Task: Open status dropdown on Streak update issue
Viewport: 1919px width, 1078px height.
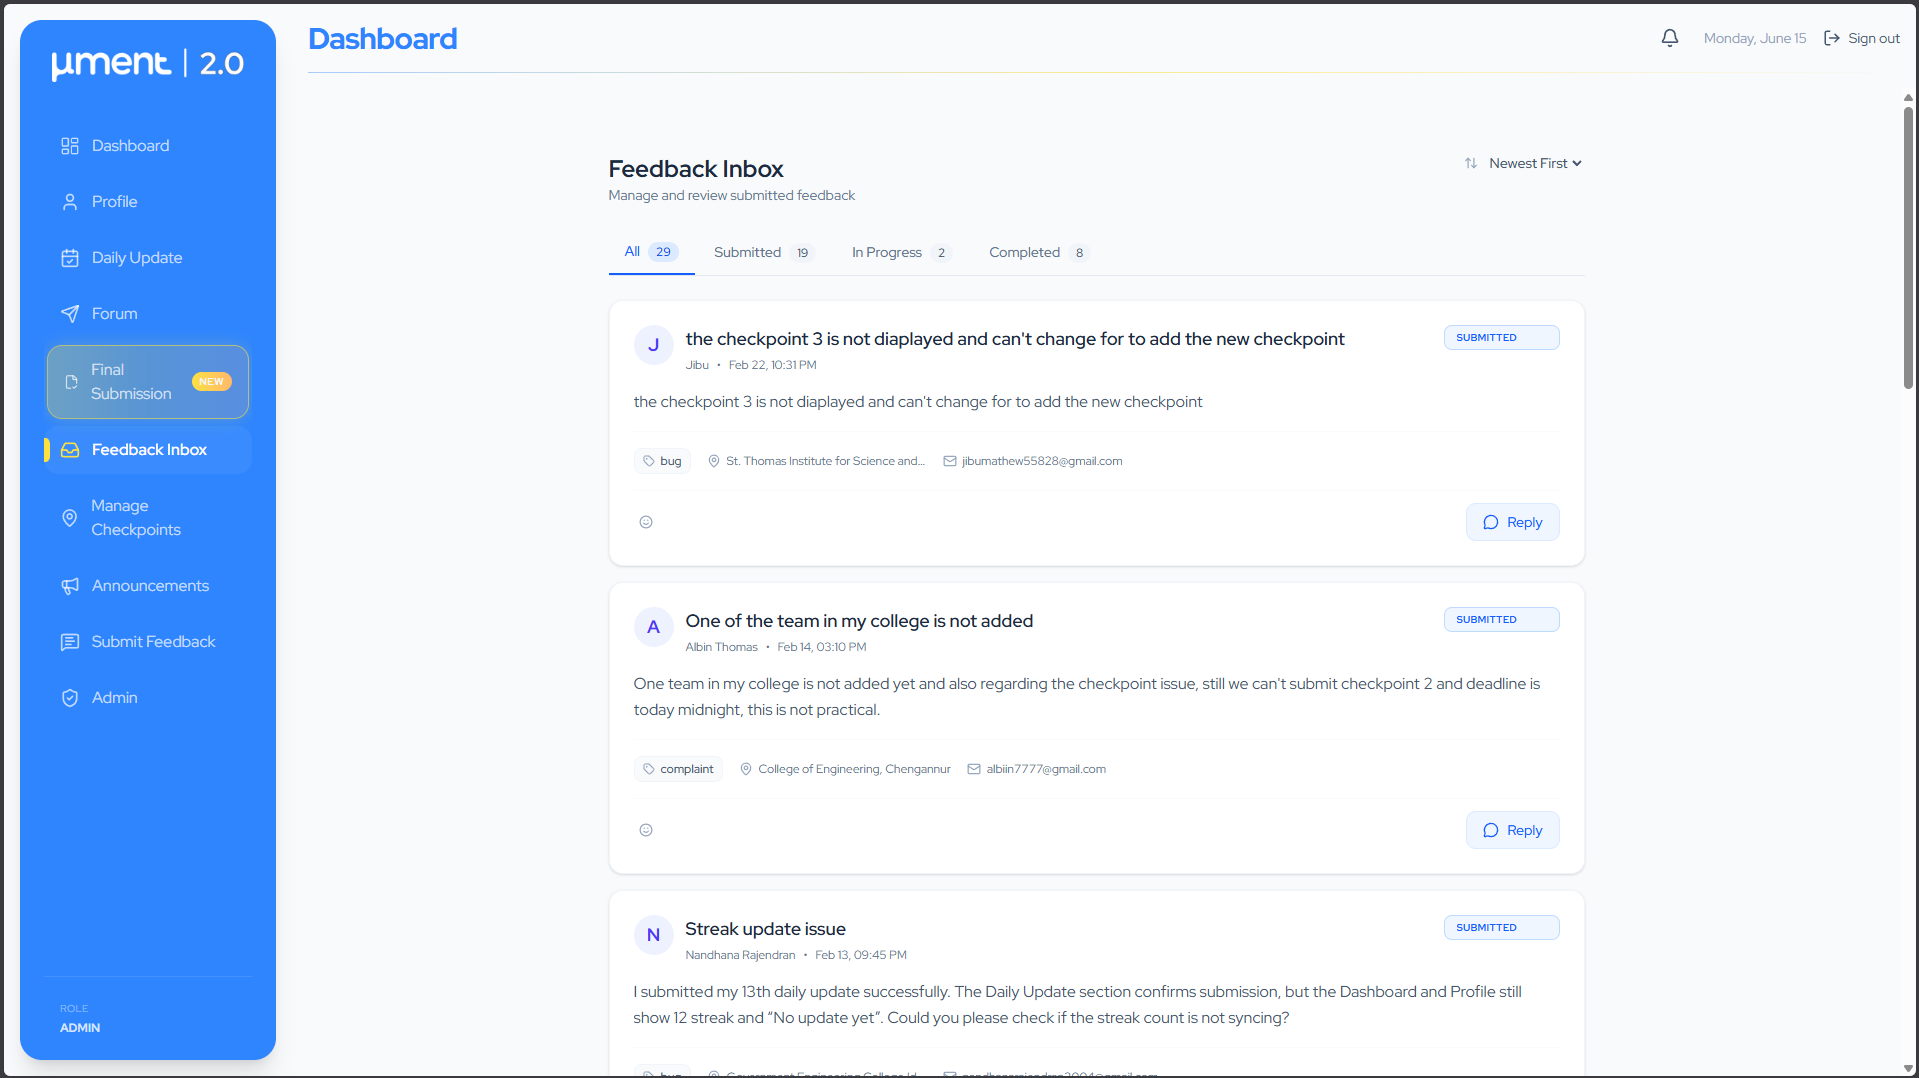Action: click(1501, 928)
